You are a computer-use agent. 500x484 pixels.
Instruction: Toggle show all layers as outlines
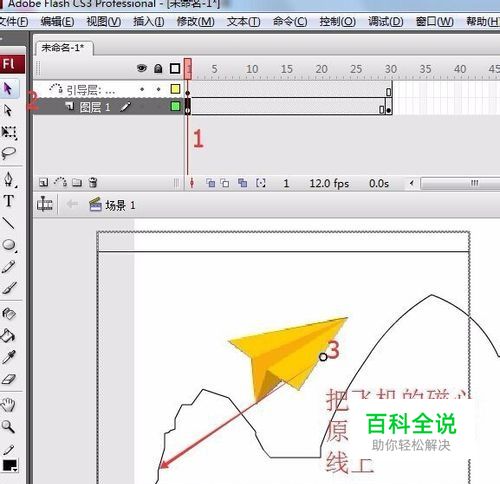pyautogui.click(x=175, y=69)
